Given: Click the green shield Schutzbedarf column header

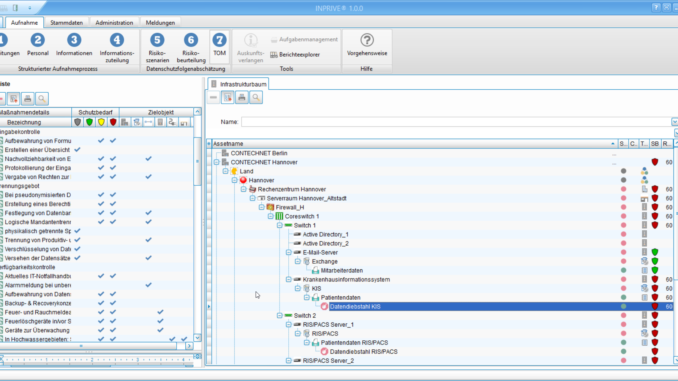Looking at the screenshot, I should pos(90,122).
